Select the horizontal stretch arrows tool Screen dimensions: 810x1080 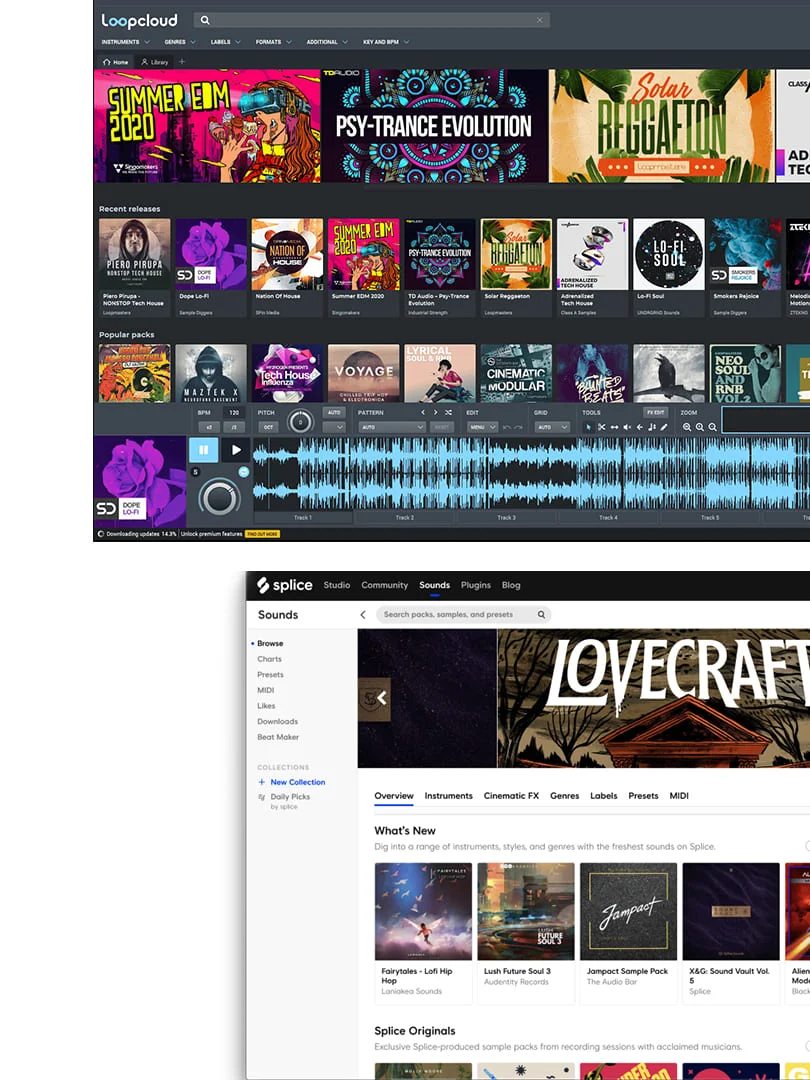pyautogui.click(x=614, y=427)
